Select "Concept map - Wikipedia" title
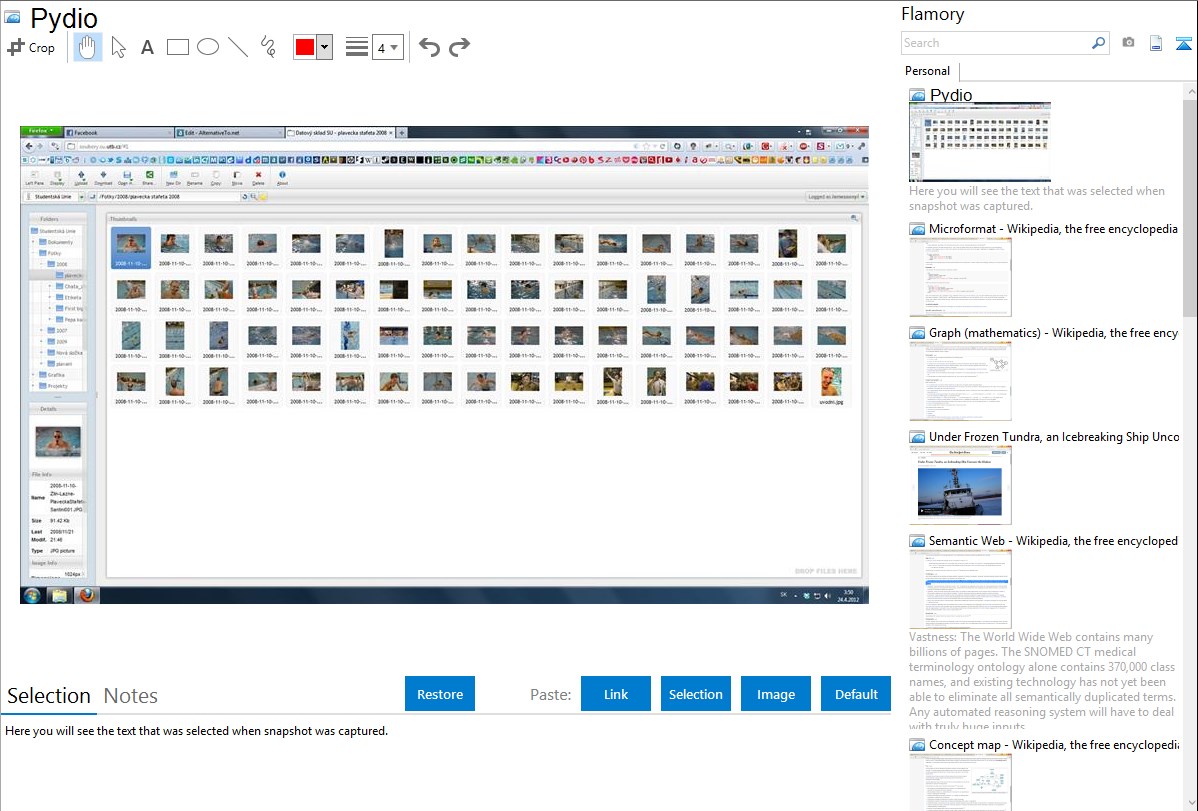The image size is (1198, 811). (1053, 744)
